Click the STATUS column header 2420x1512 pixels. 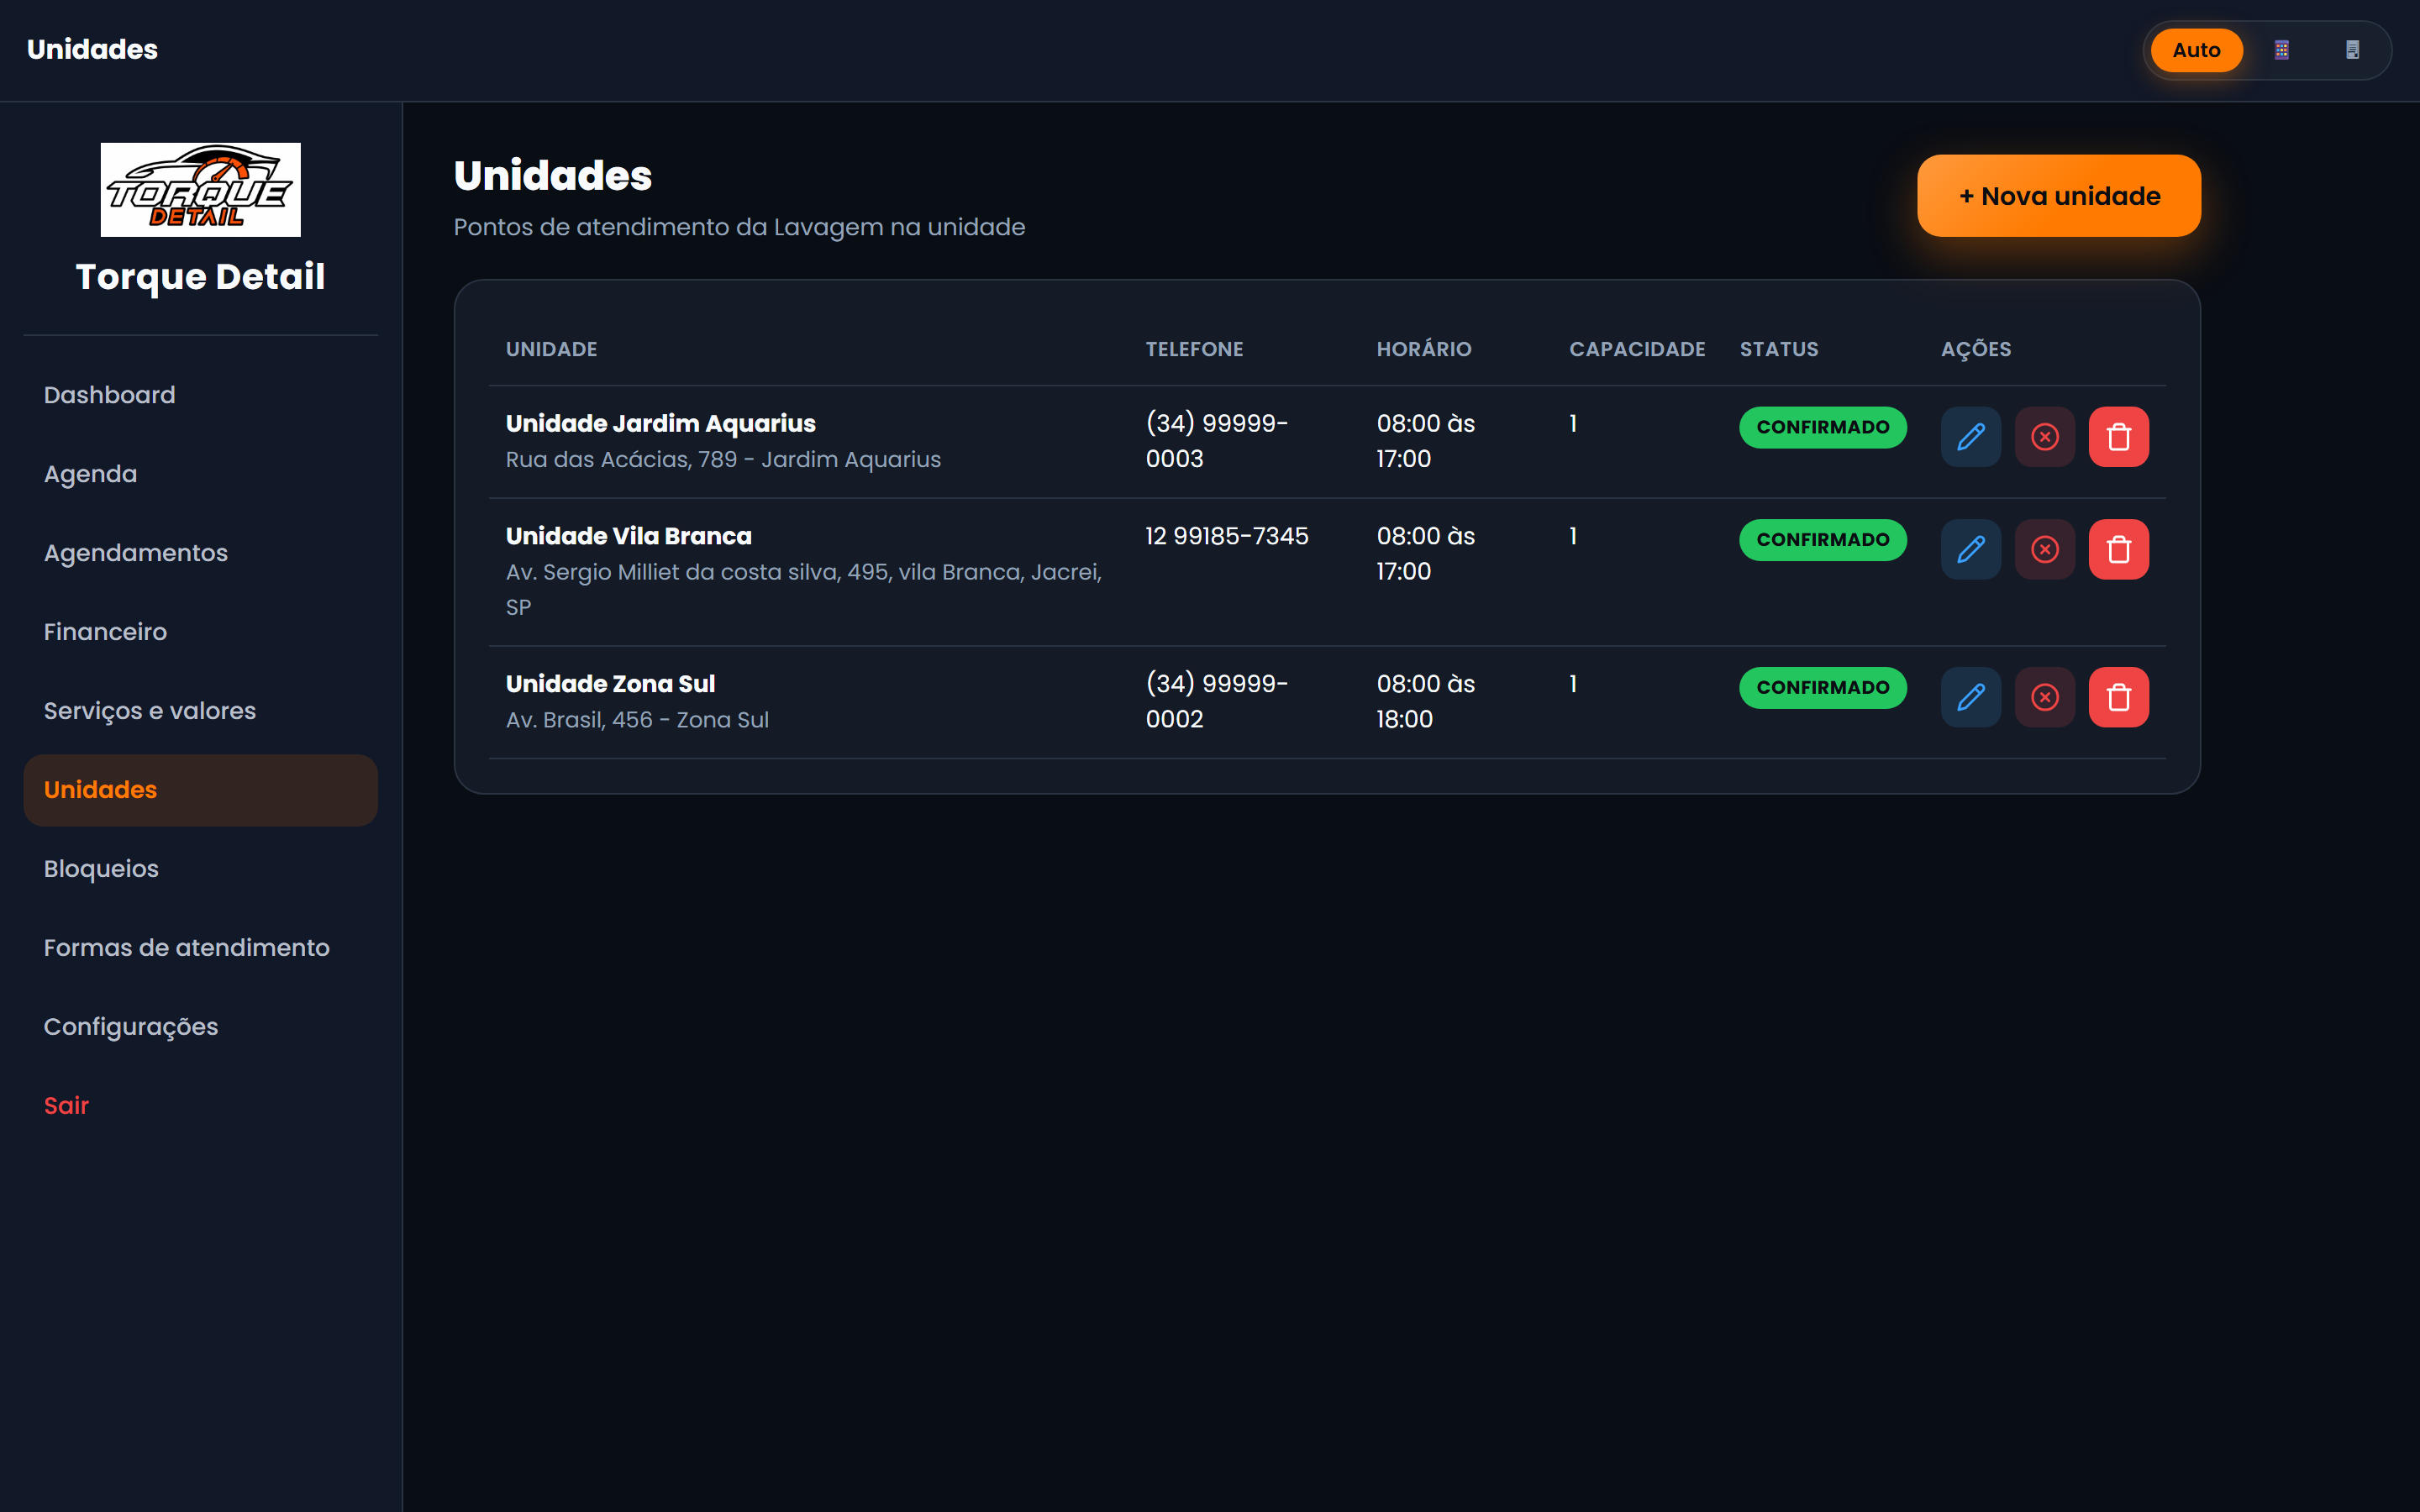pyautogui.click(x=1778, y=349)
